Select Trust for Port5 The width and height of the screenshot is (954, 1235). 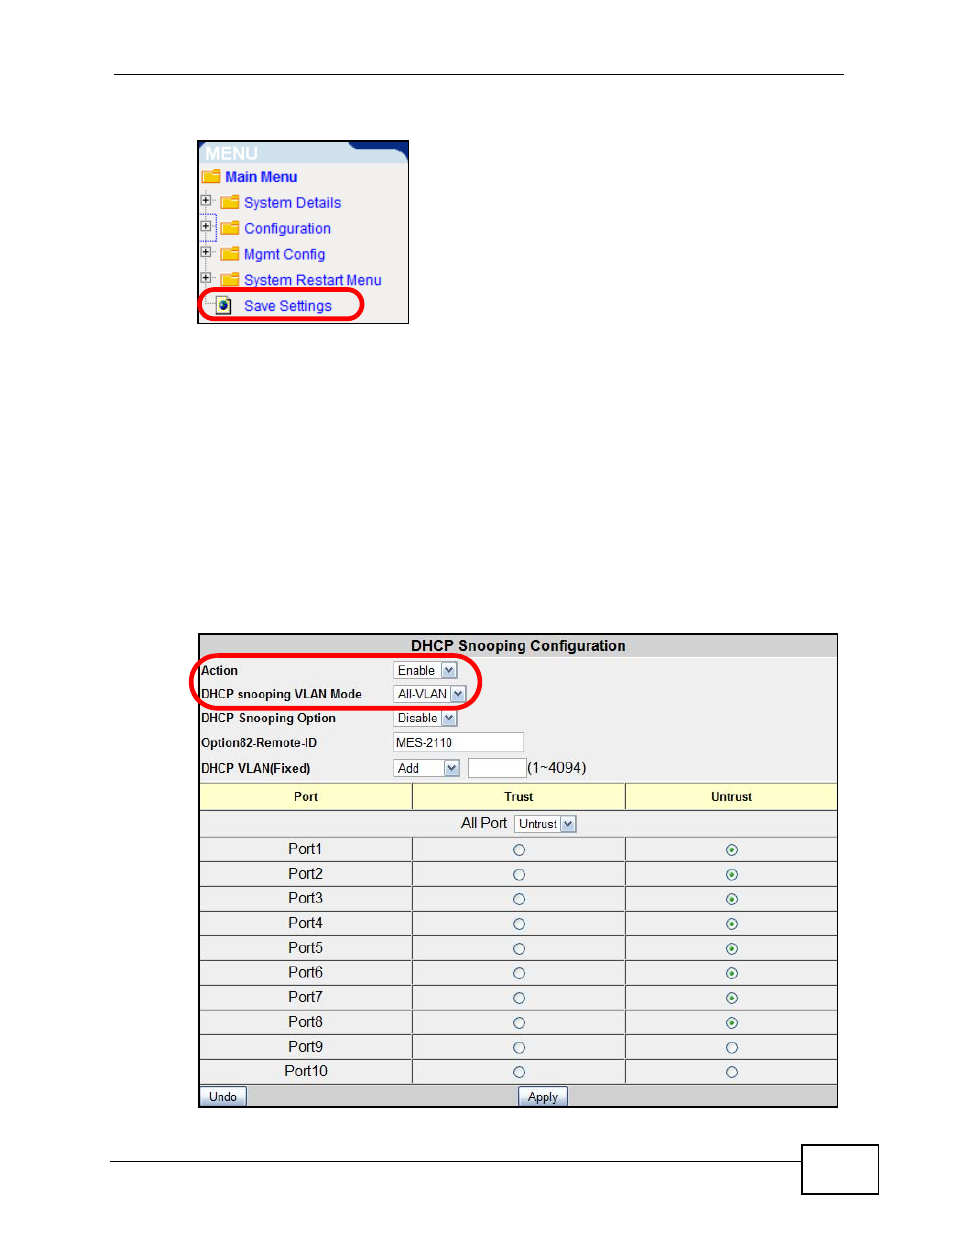[x=519, y=949]
